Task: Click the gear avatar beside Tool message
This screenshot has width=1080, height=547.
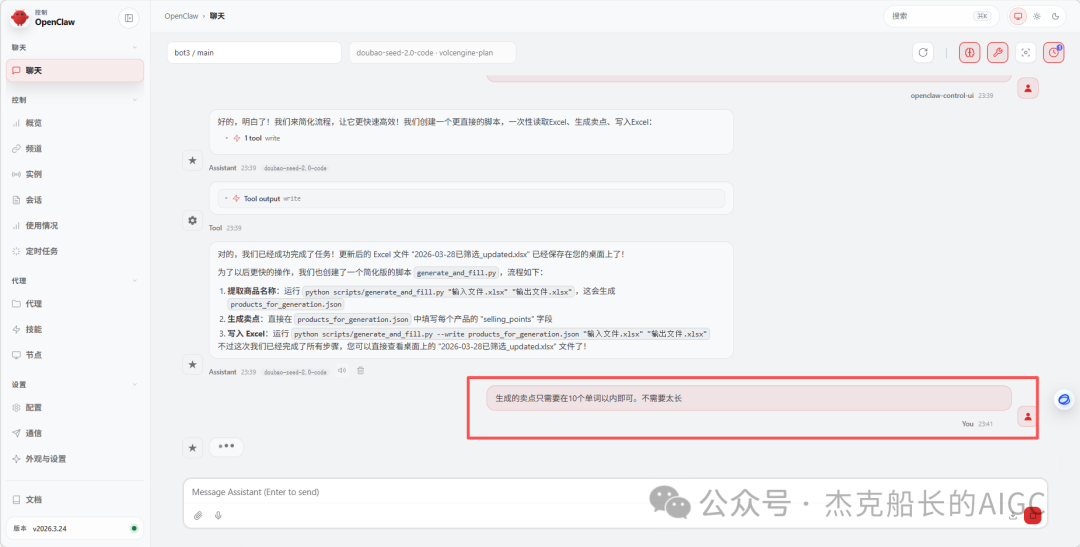Action: pyautogui.click(x=192, y=220)
